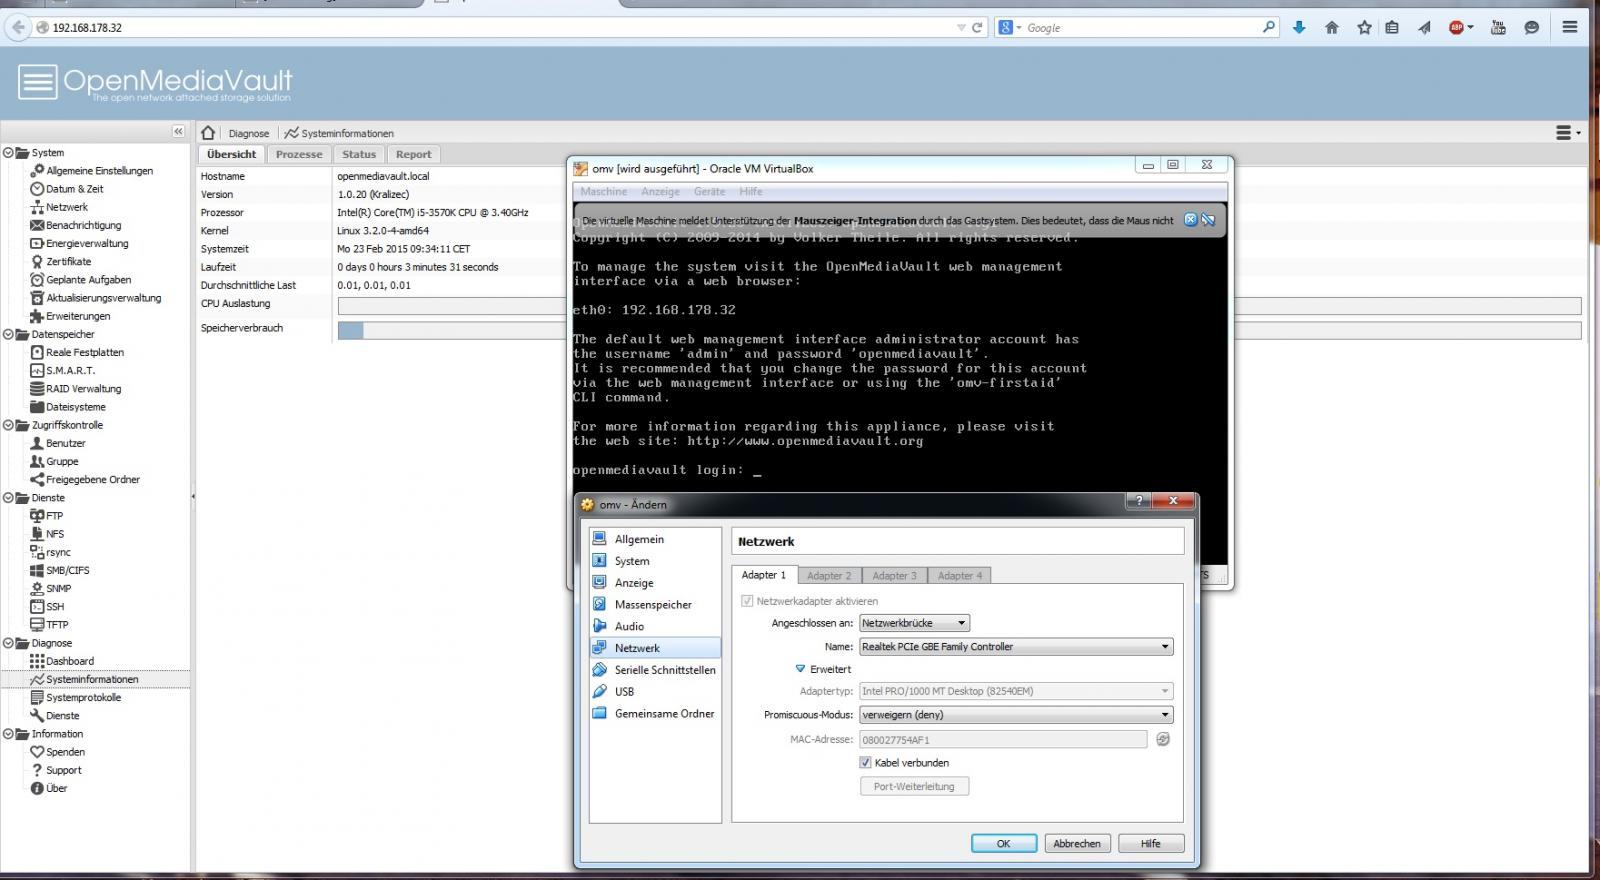Bookmark page with the star icon
Screen dimensions: 1600x880
point(1364,27)
